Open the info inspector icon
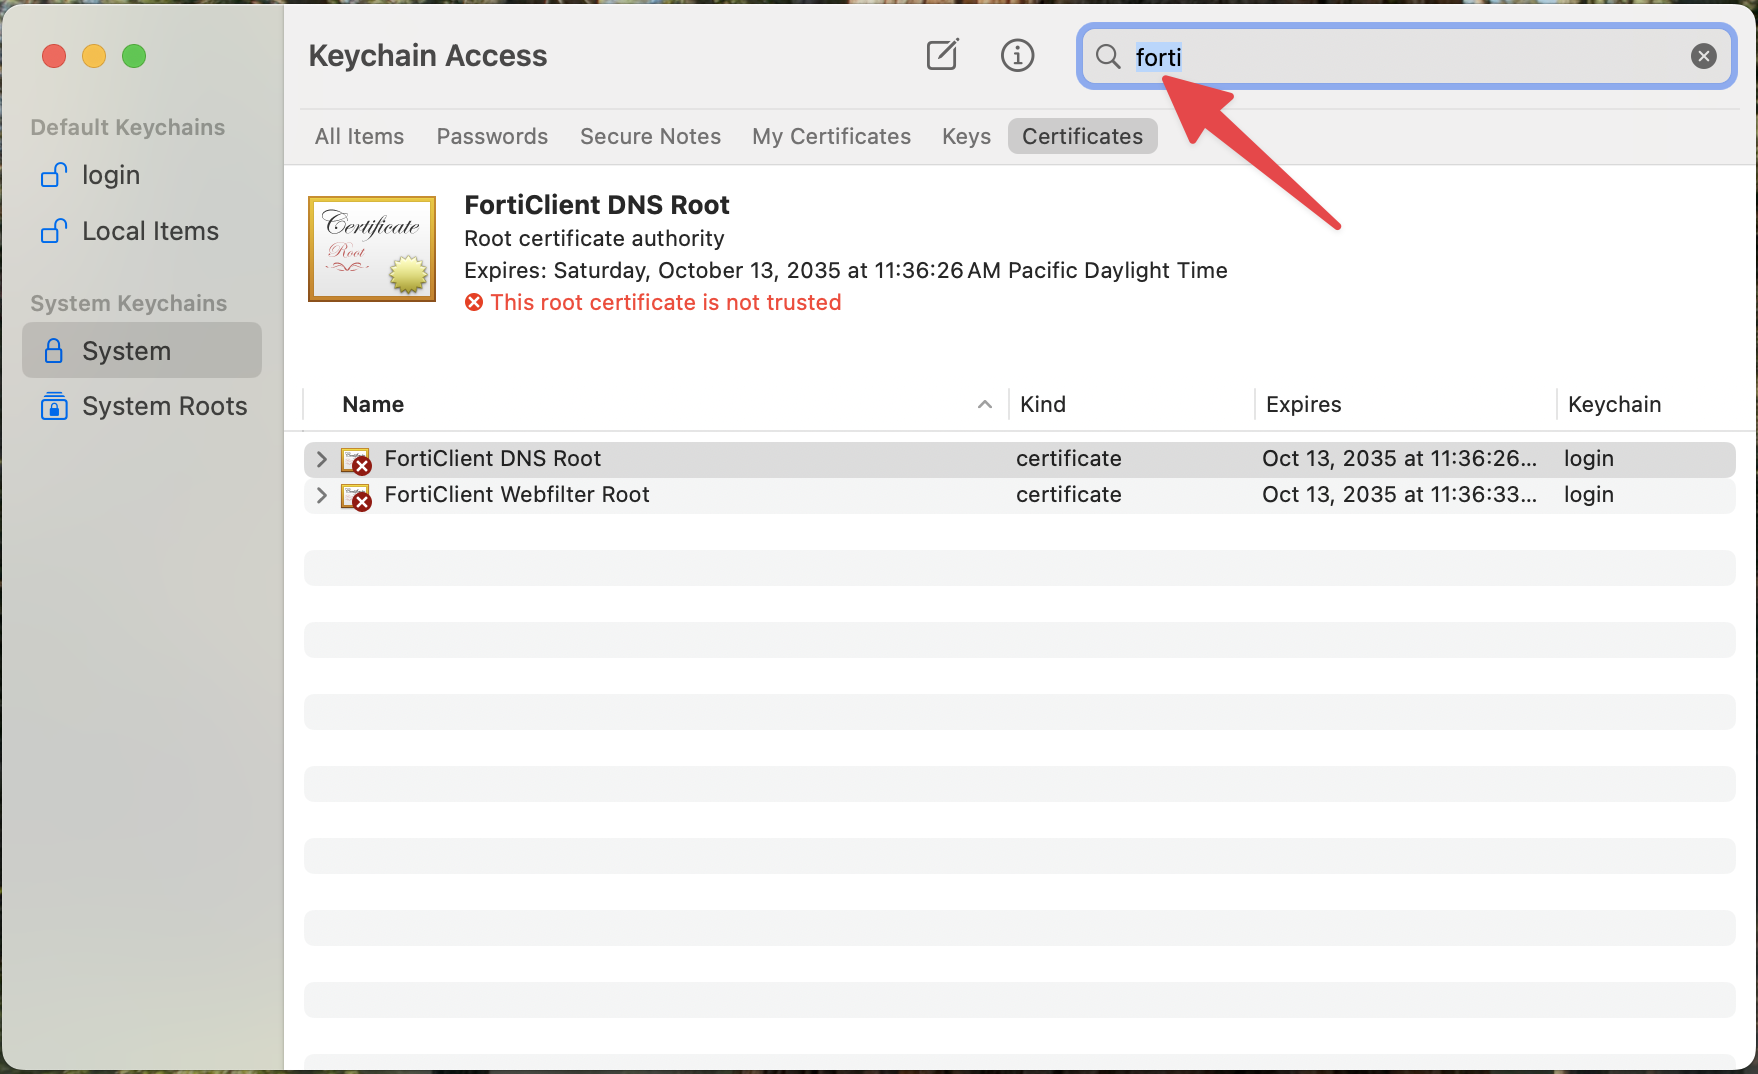This screenshot has width=1758, height=1074. click(1017, 56)
